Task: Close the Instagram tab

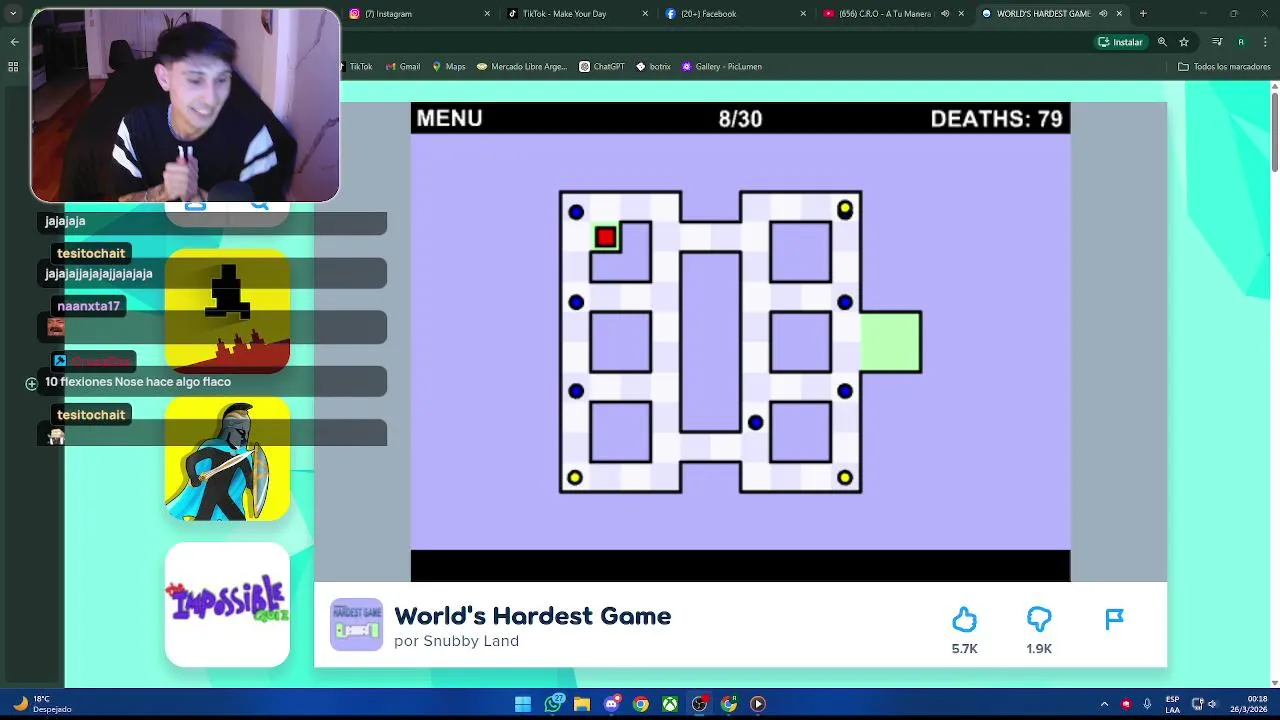Action: click(487, 14)
